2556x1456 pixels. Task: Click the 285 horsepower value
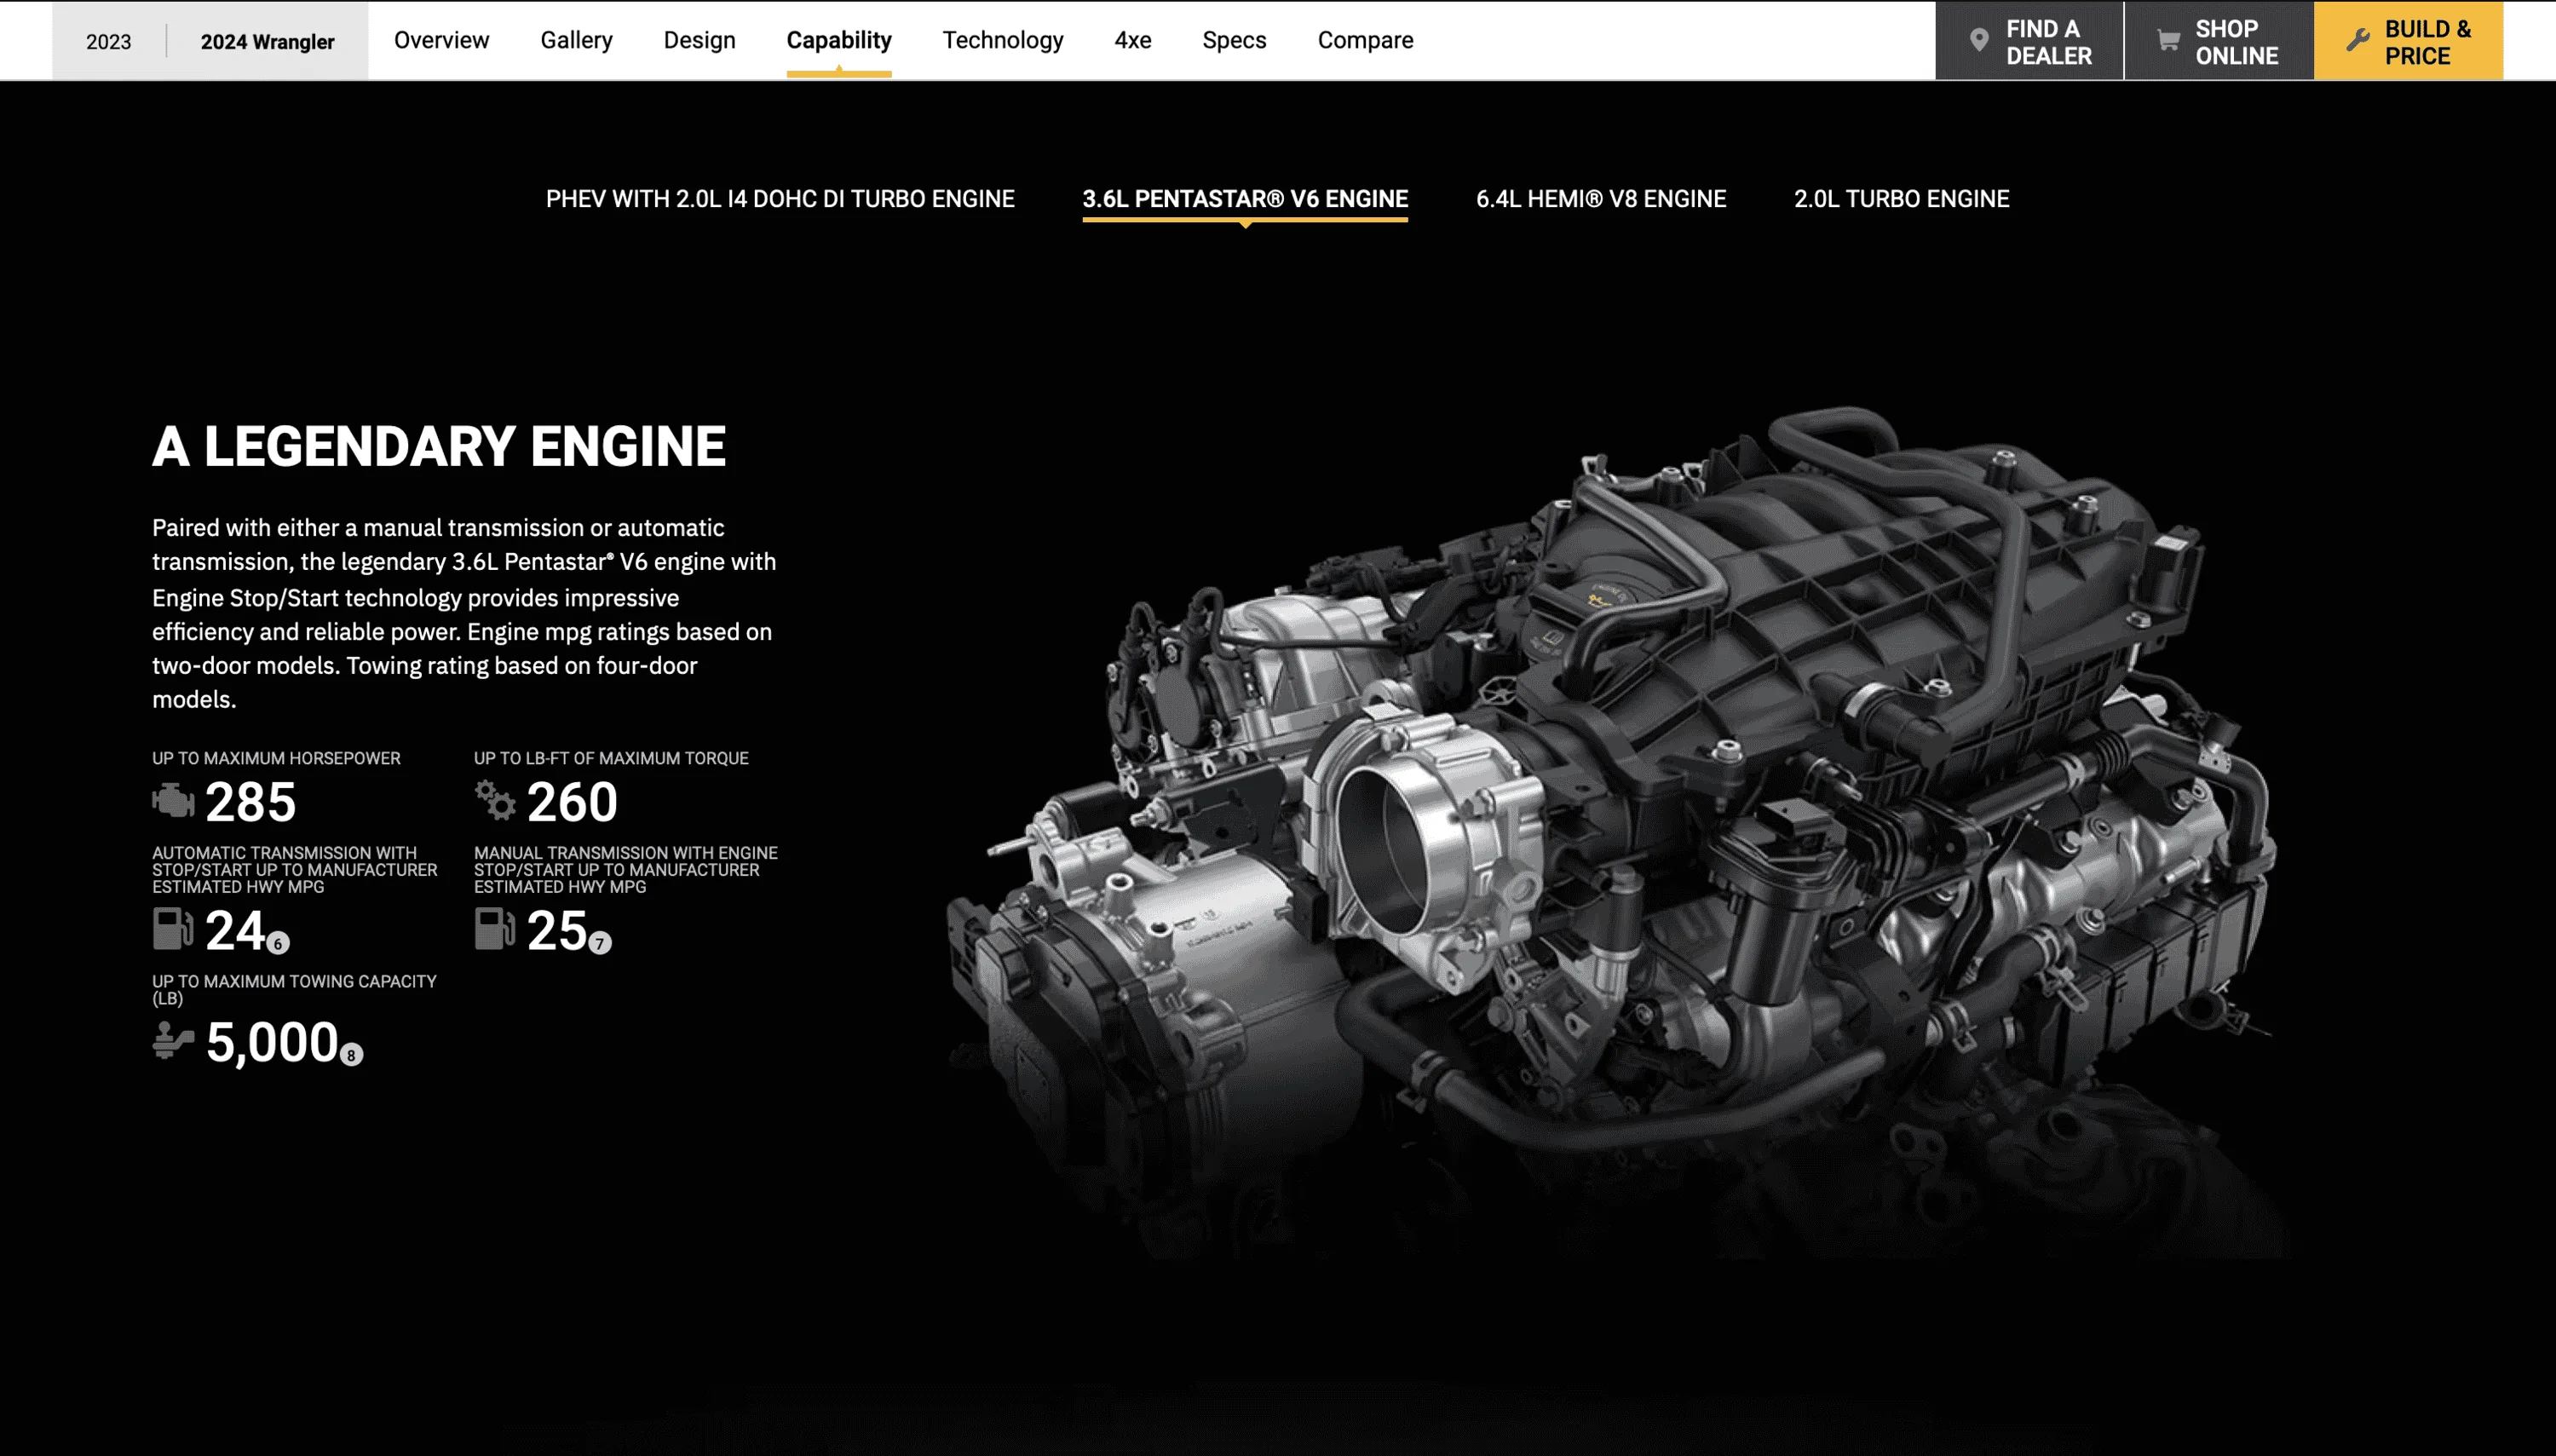click(x=250, y=802)
